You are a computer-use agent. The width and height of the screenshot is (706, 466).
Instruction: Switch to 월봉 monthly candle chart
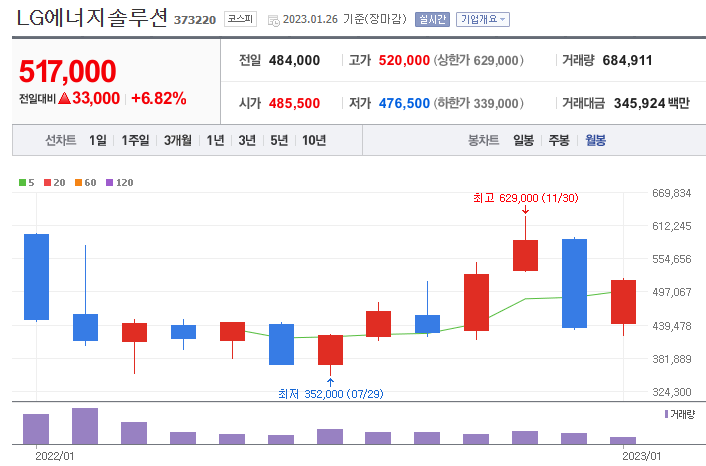point(595,140)
